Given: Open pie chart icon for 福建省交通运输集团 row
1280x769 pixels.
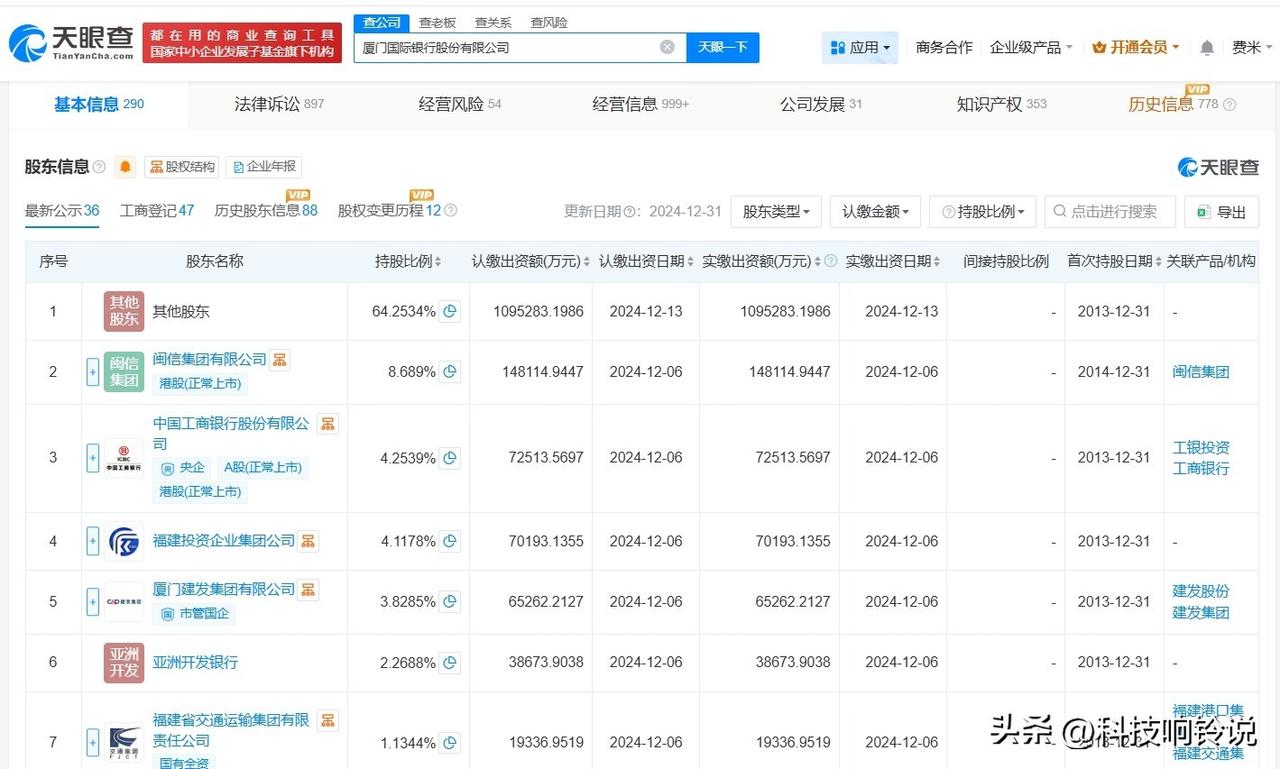Looking at the screenshot, I should pyautogui.click(x=450, y=742).
